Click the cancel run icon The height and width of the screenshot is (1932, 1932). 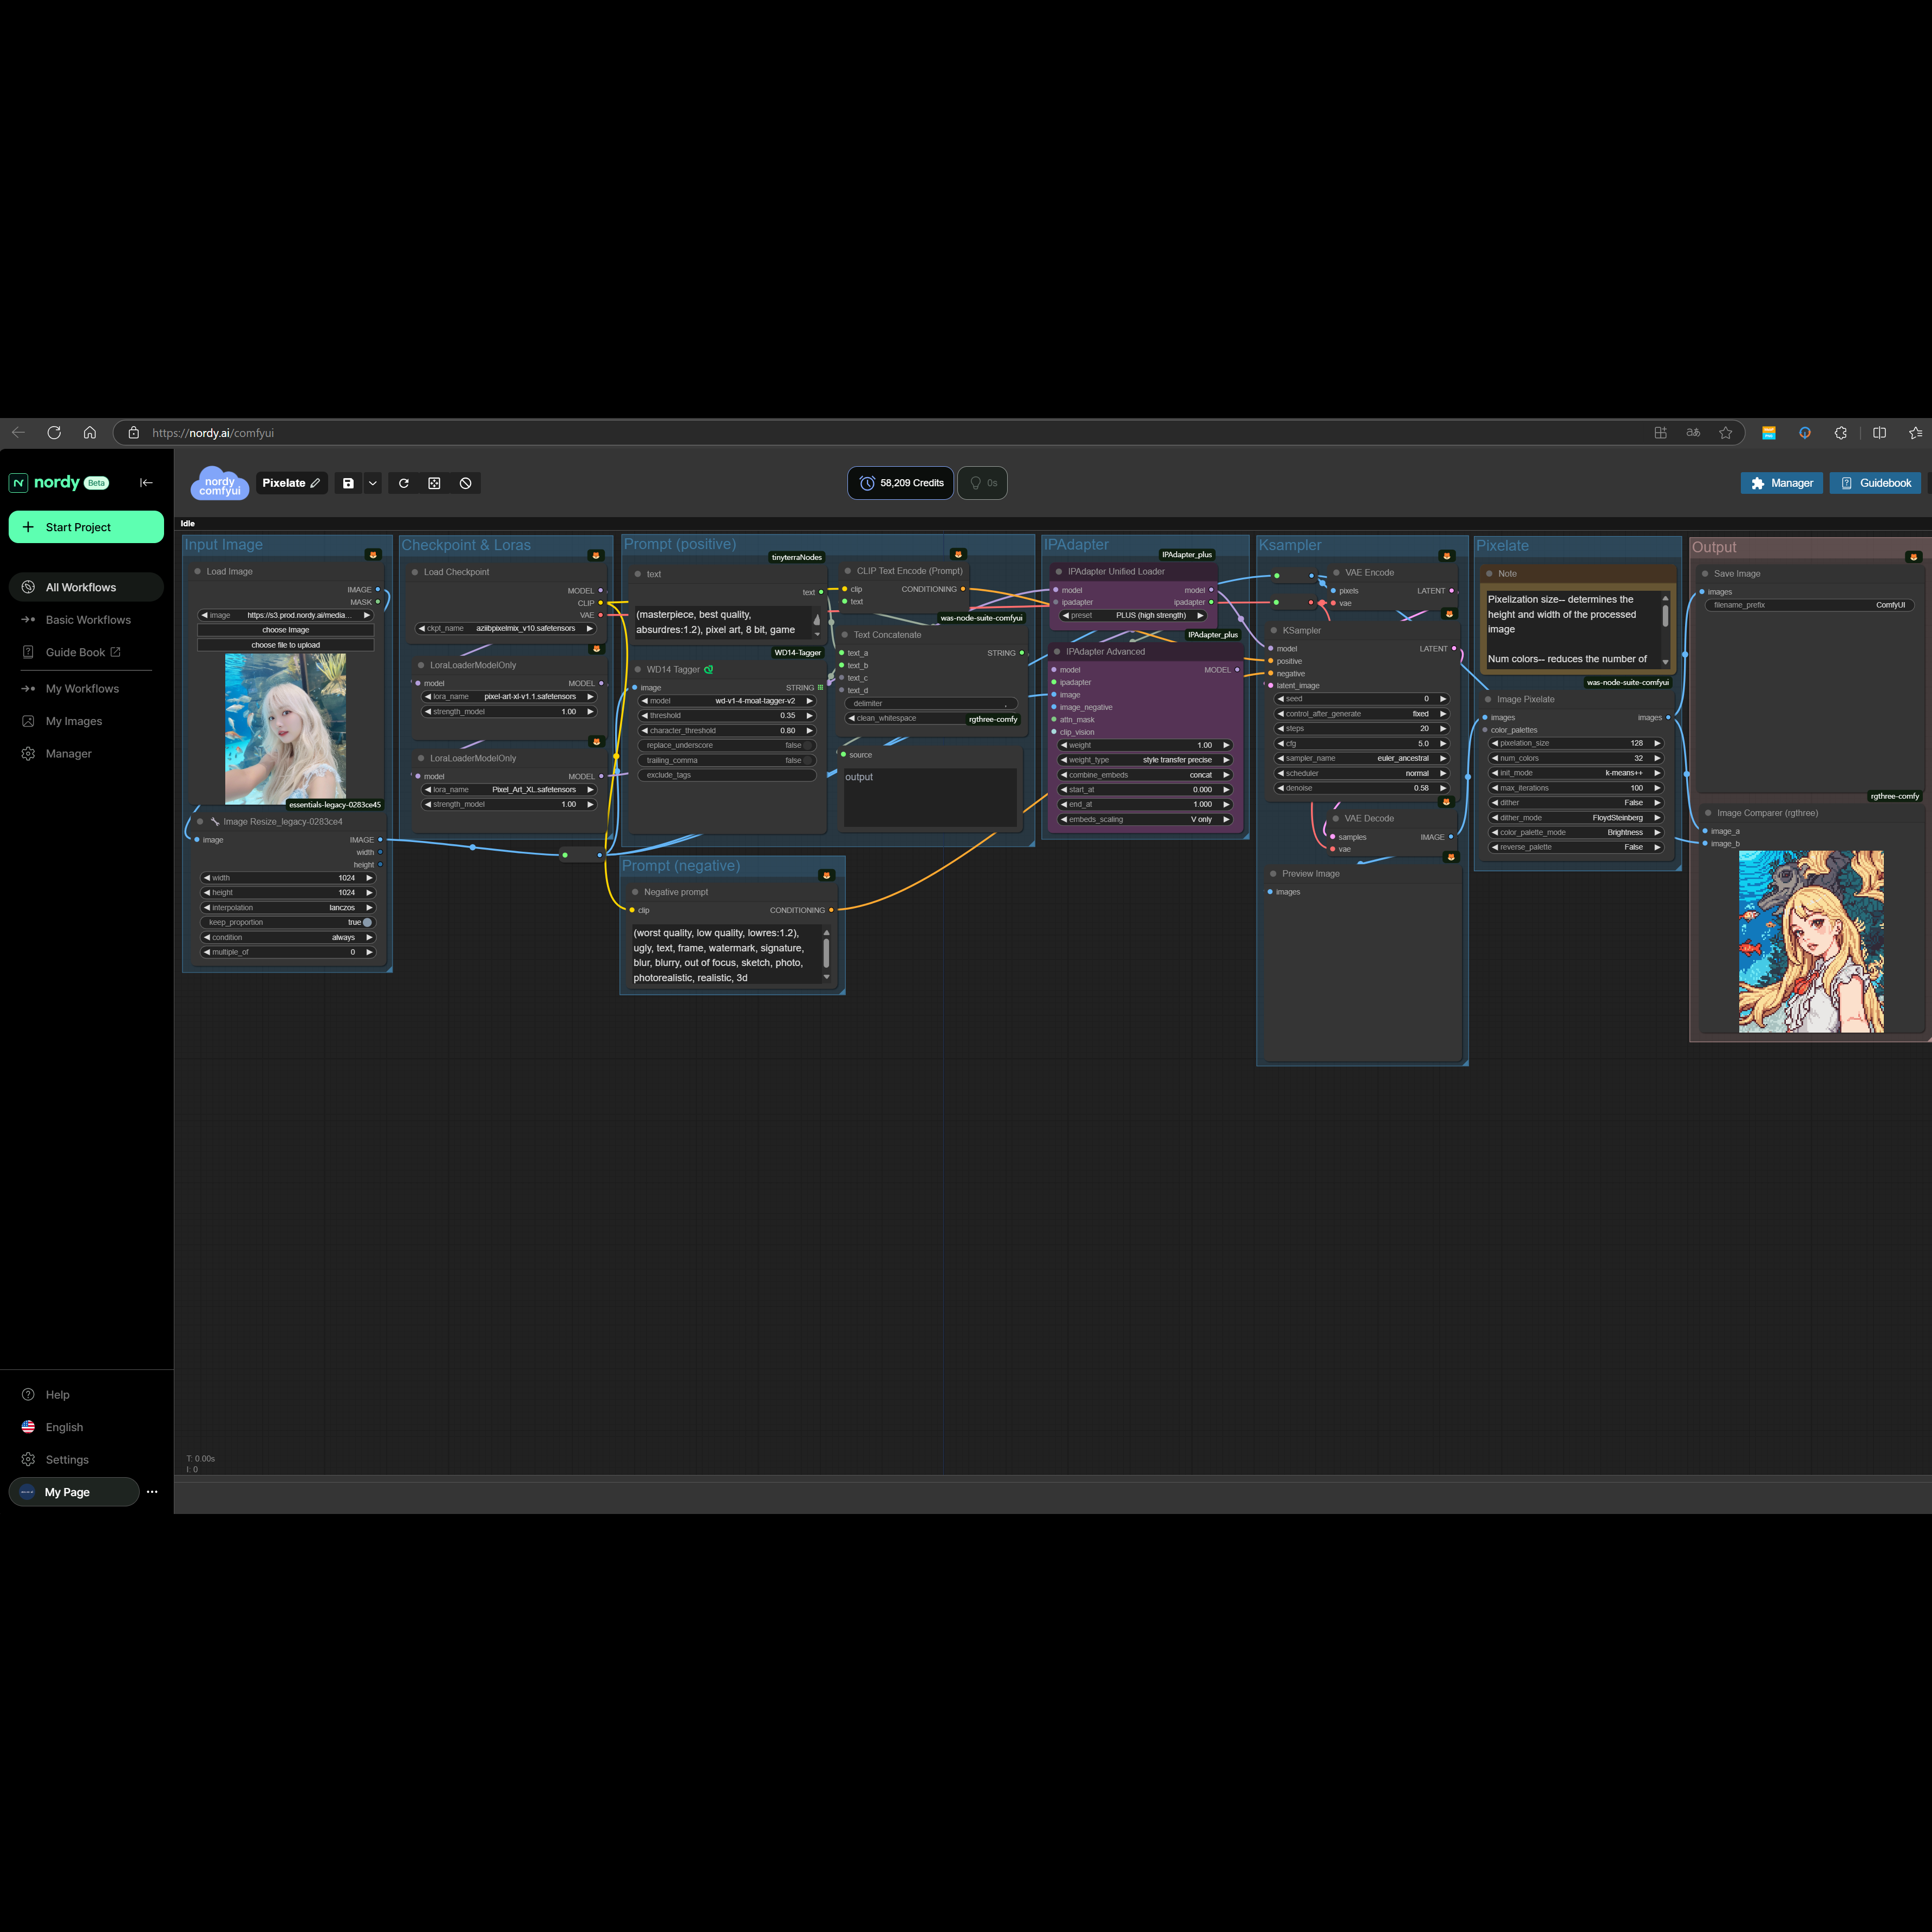[465, 483]
